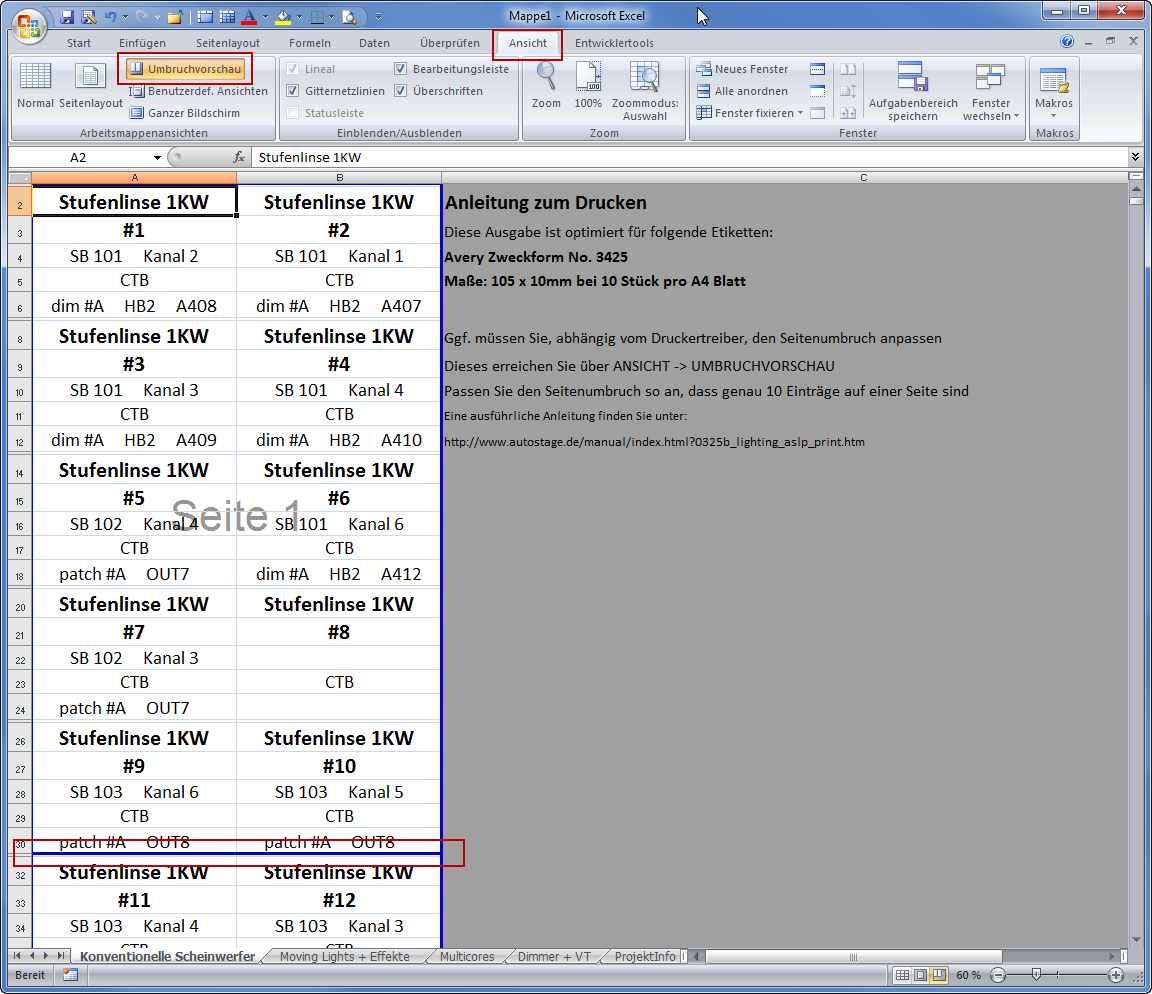The width and height of the screenshot is (1152, 994).
Task: Open the Name Box dropdown arrow
Action: (157, 158)
